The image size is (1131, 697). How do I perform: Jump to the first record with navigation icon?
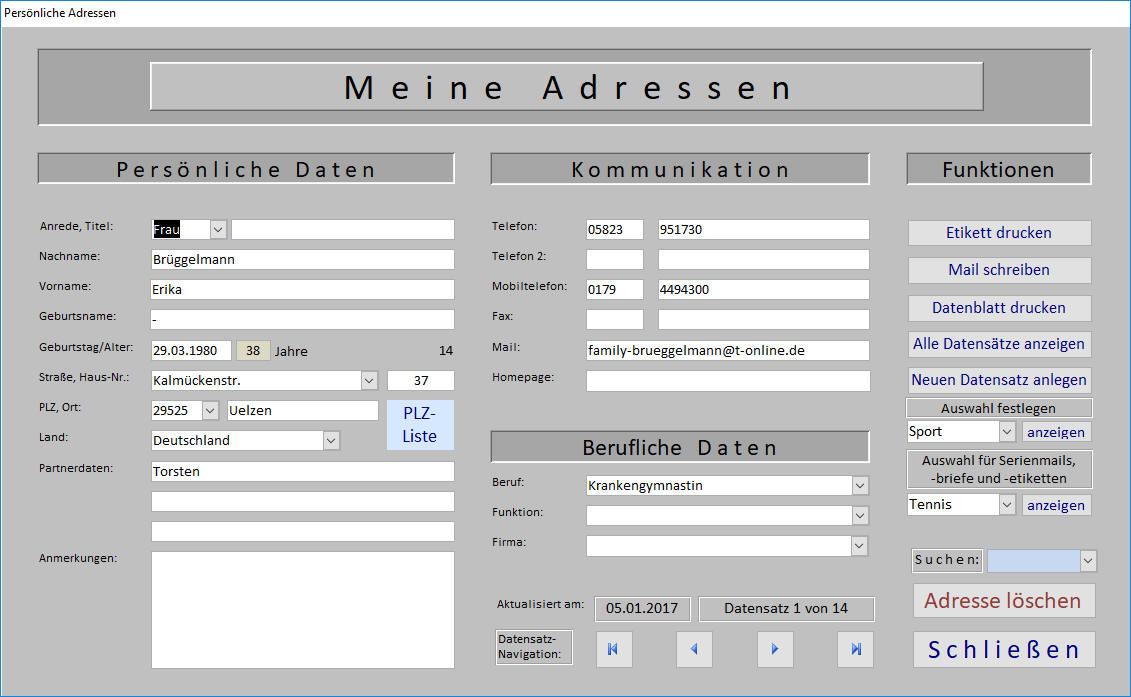614,649
